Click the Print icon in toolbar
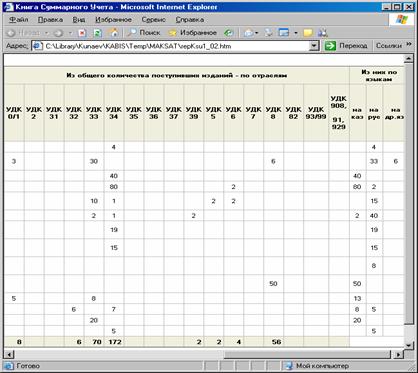This screenshot has width=418, height=373. click(x=269, y=33)
